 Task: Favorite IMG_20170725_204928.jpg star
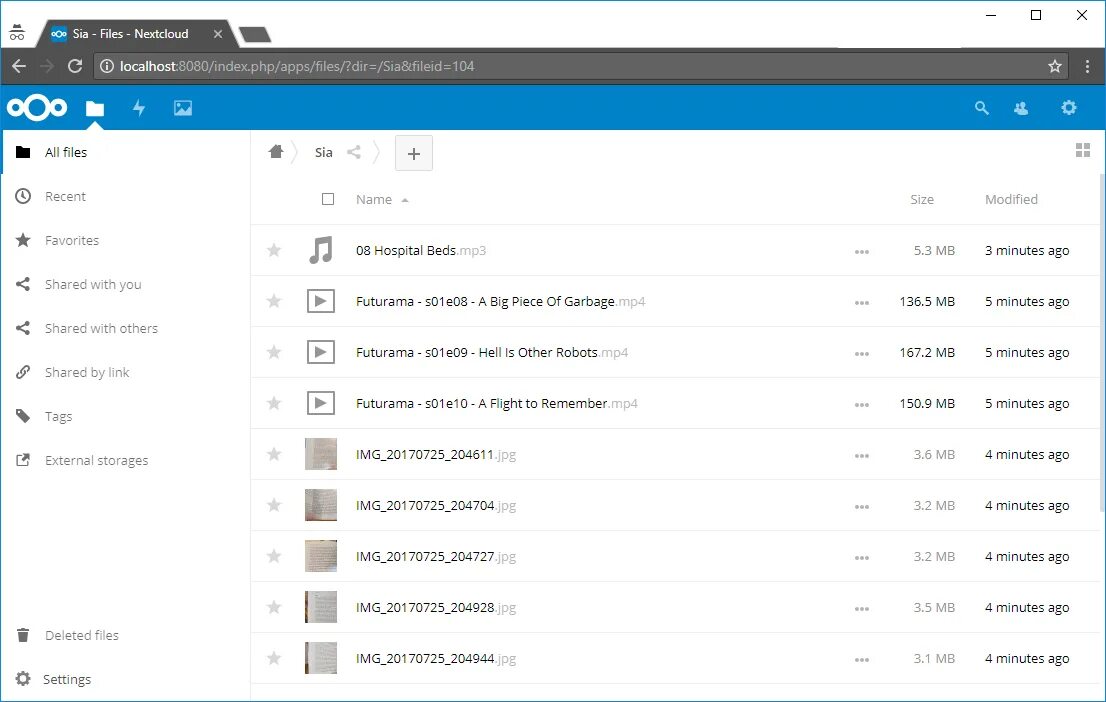point(274,607)
